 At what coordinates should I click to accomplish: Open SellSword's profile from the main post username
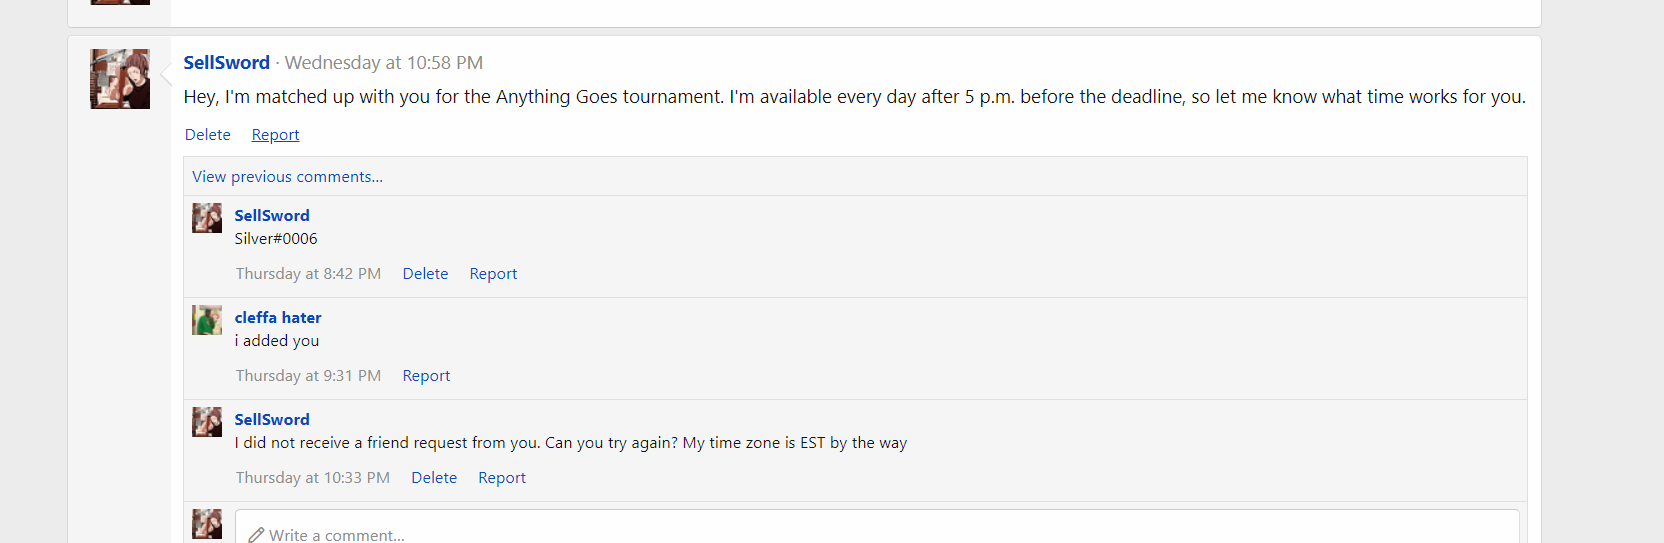point(227,63)
